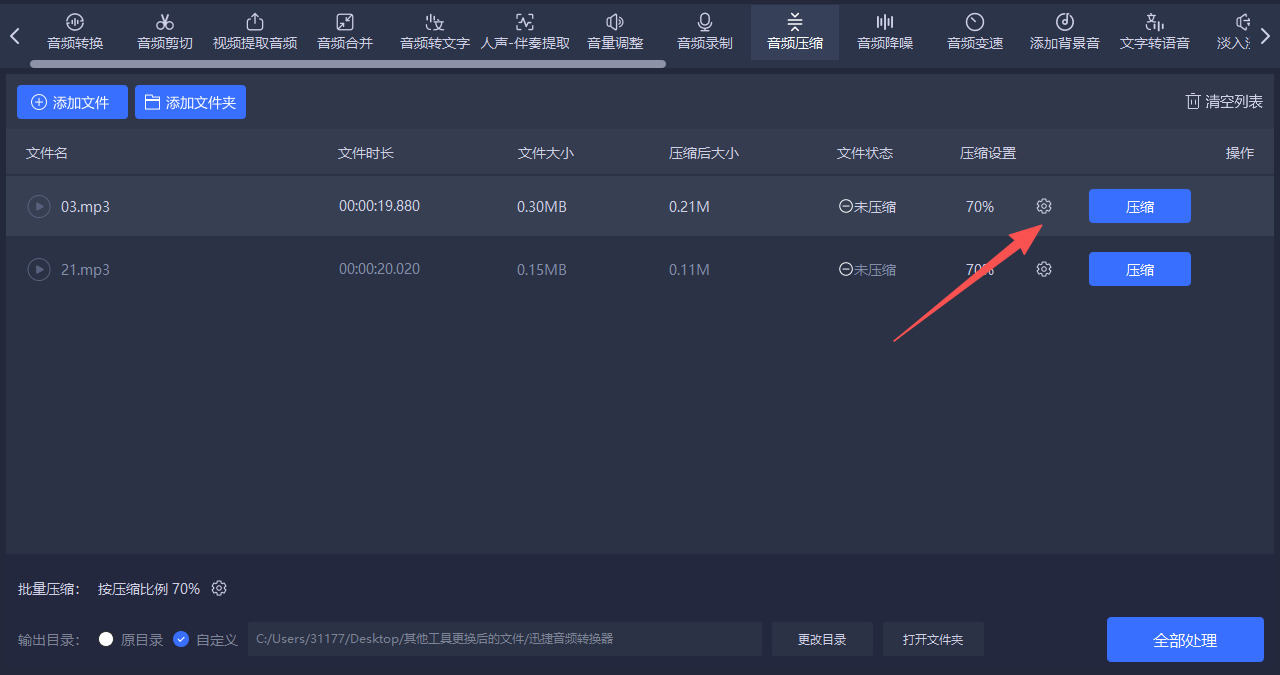Click duration 00:00:19.880
The image size is (1280, 675).
[x=379, y=206]
